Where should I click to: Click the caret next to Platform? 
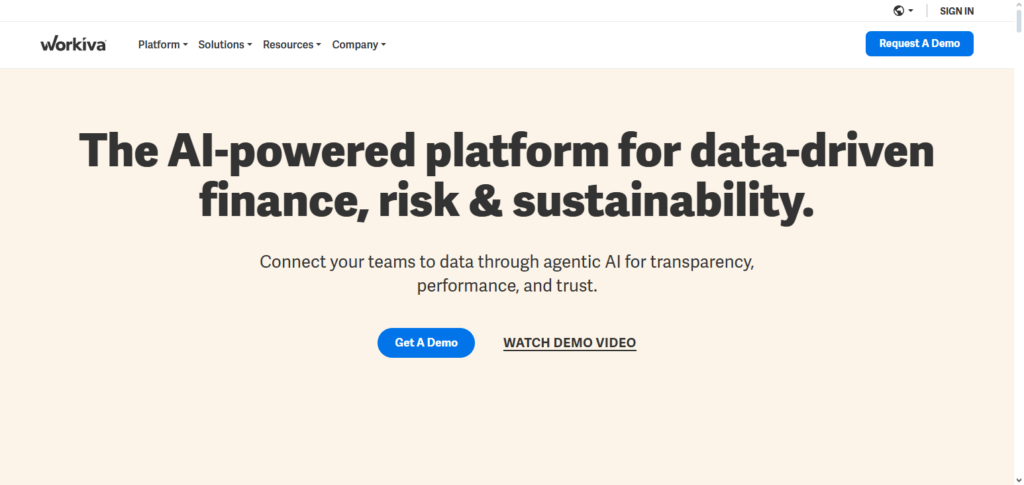(186, 45)
